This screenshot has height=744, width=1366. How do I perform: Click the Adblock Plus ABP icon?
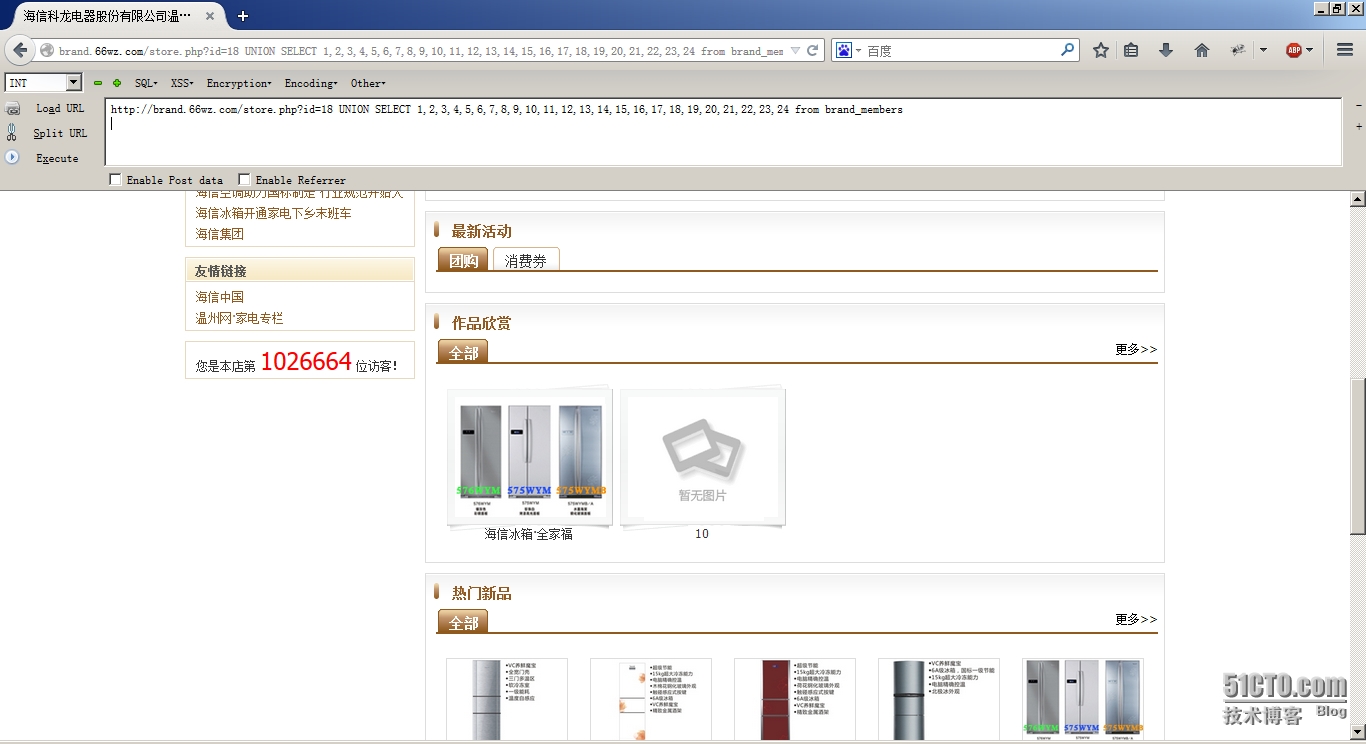coord(1294,50)
